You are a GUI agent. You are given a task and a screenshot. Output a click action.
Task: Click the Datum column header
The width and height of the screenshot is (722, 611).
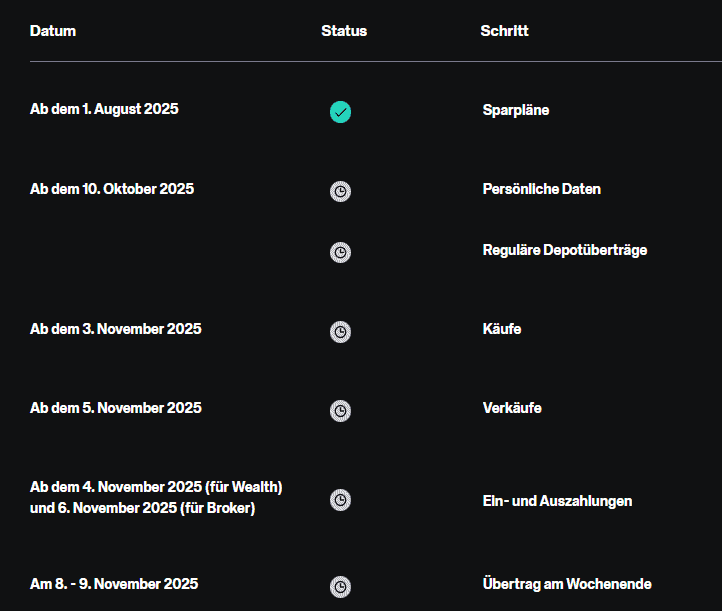coord(53,31)
